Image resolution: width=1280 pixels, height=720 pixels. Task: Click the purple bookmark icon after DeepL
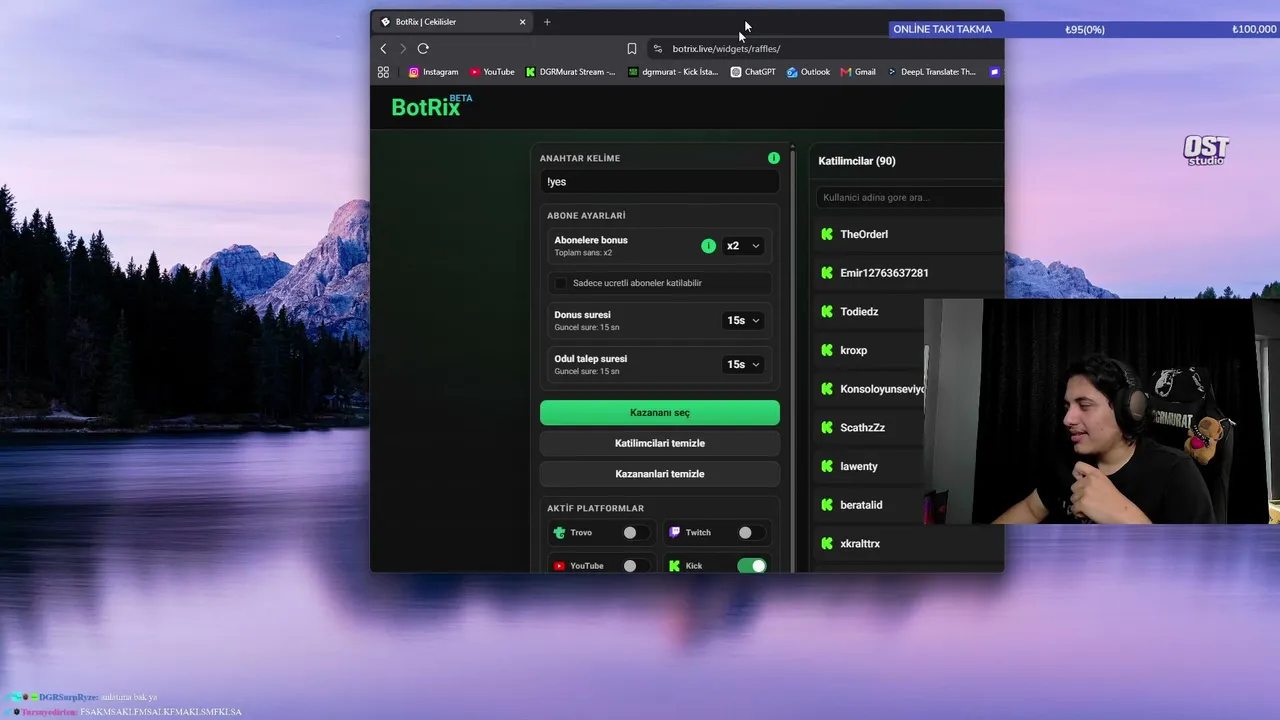pos(994,72)
